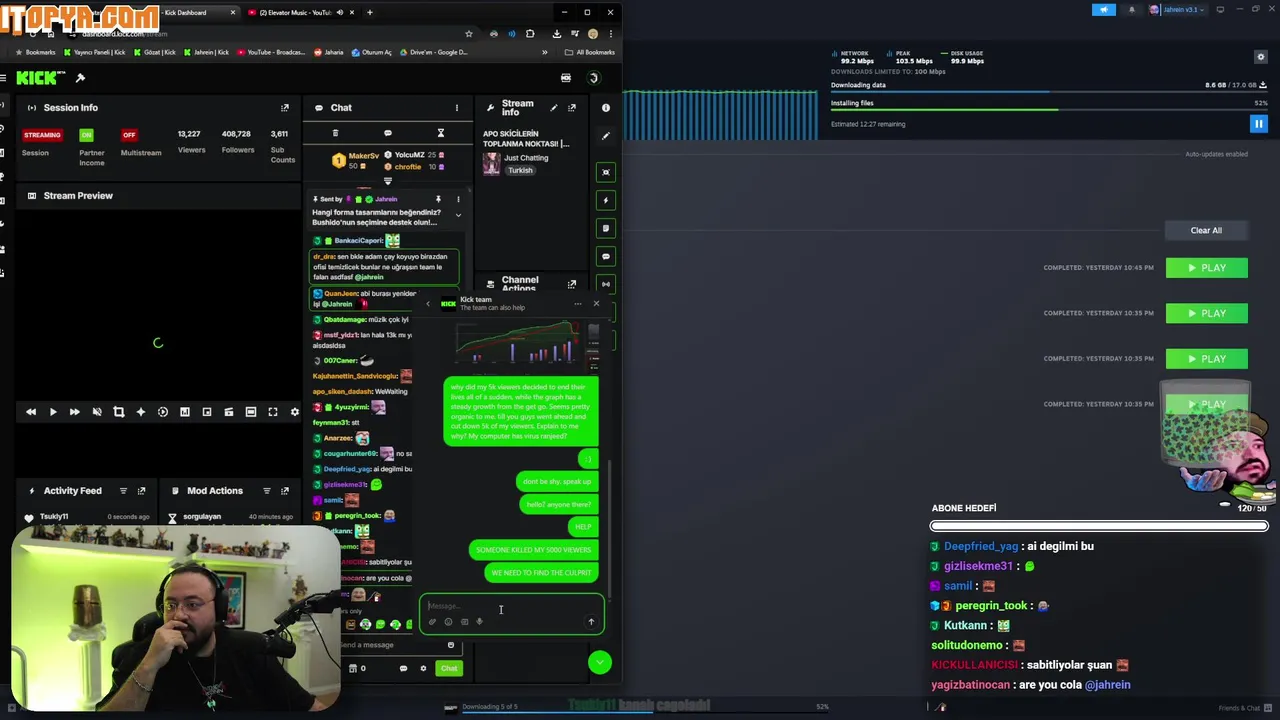Open the Chat panel three-dot menu
This screenshot has width=1280, height=720.
(457, 108)
